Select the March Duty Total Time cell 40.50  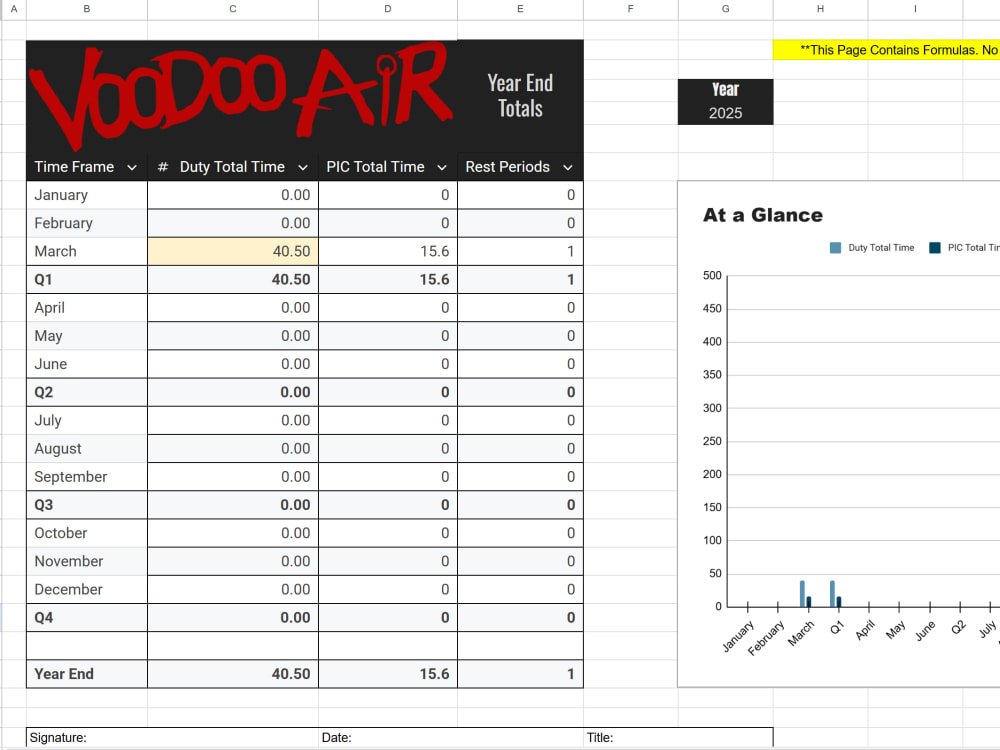point(233,251)
